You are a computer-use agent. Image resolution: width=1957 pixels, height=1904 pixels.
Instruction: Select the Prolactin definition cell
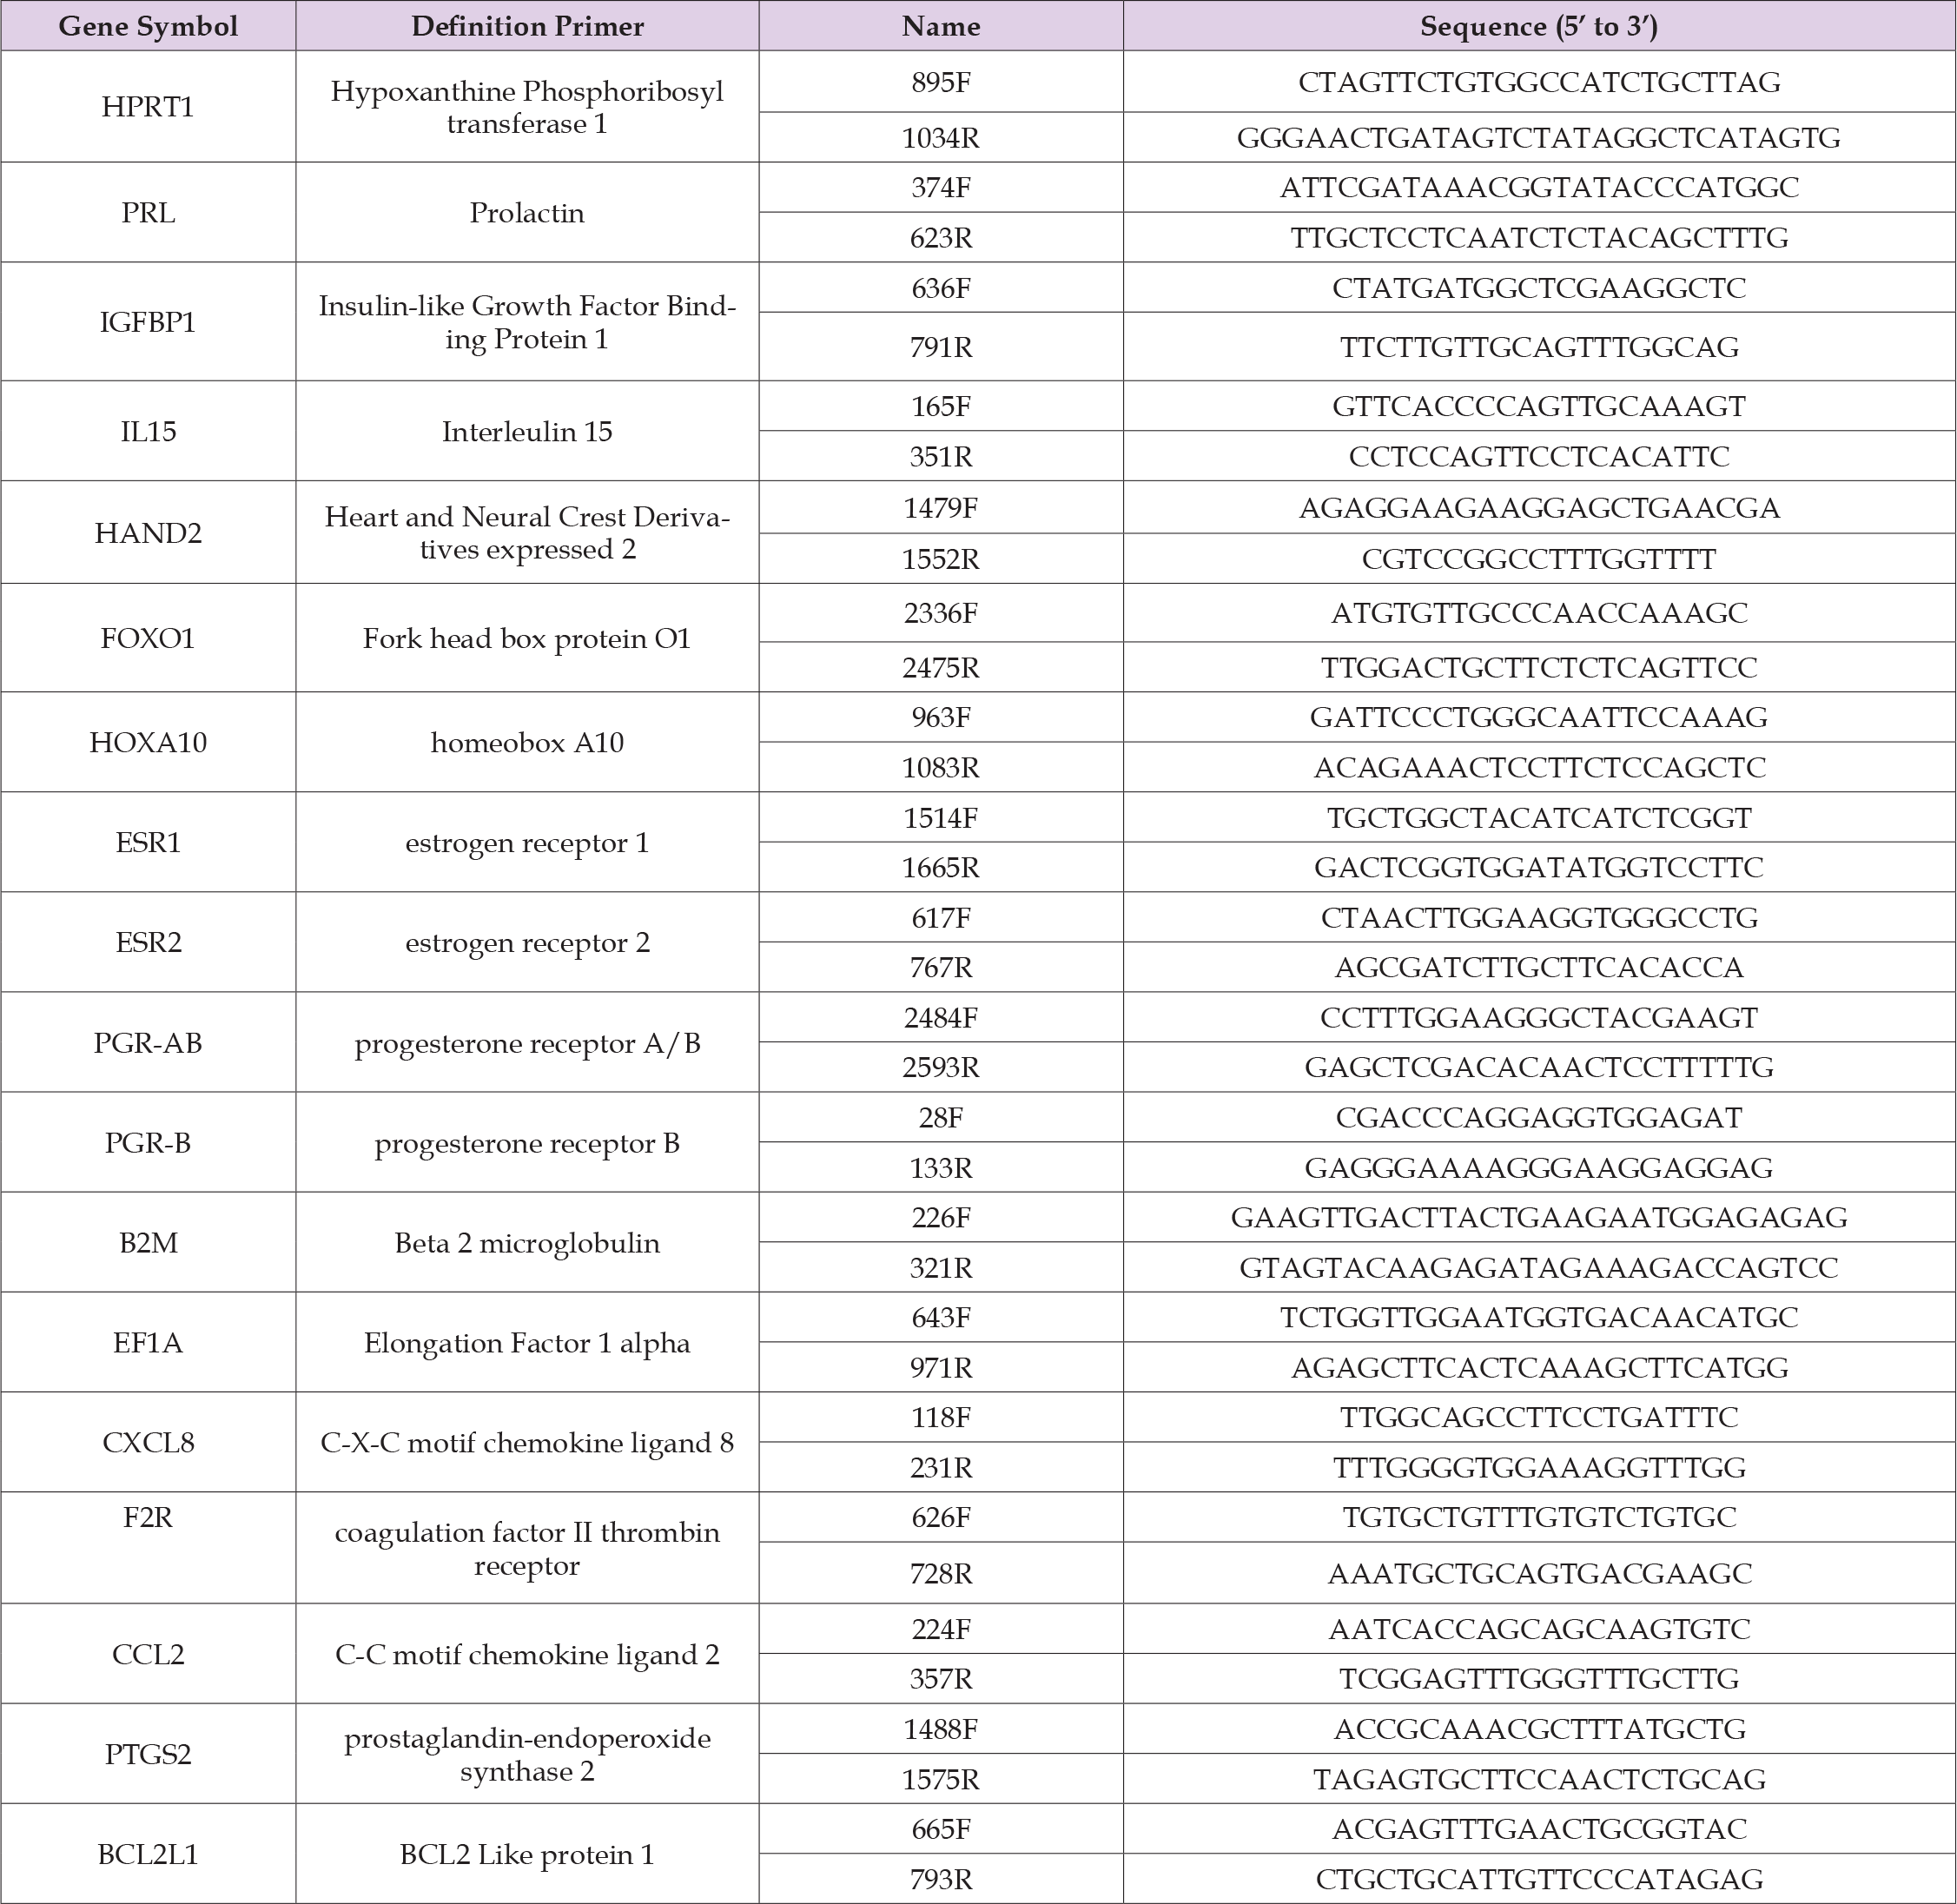[527, 213]
